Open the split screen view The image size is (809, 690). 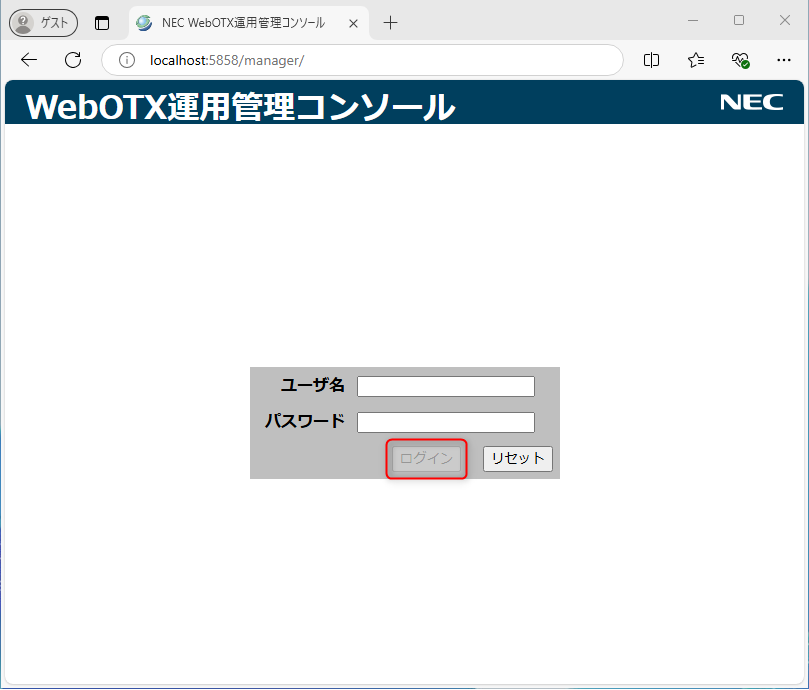[651, 60]
